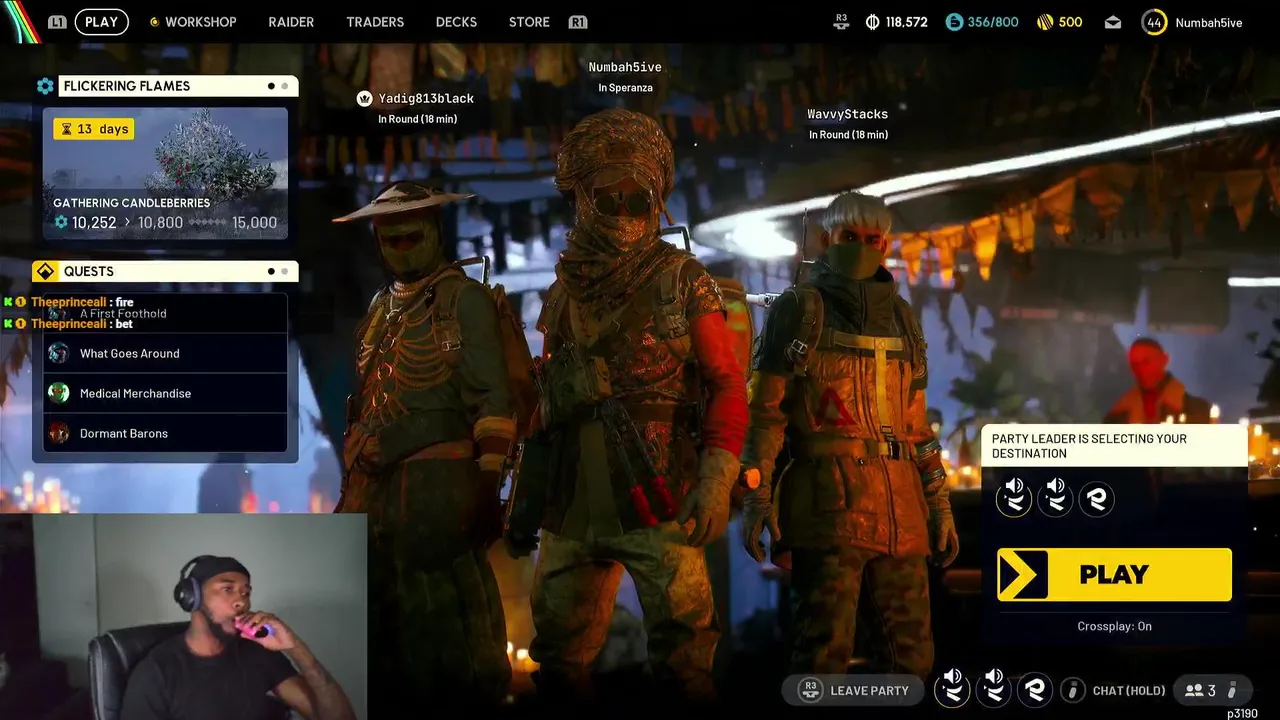The width and height of the screenshot is (1280, 720).
Task: Click the blue currency icon beside 356/800
Action: pyautogui.click(x=954, y=22)
